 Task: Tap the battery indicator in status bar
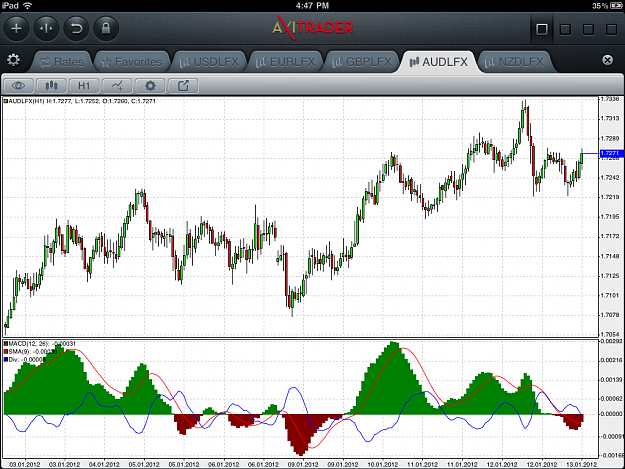click(x=616, y=6)
